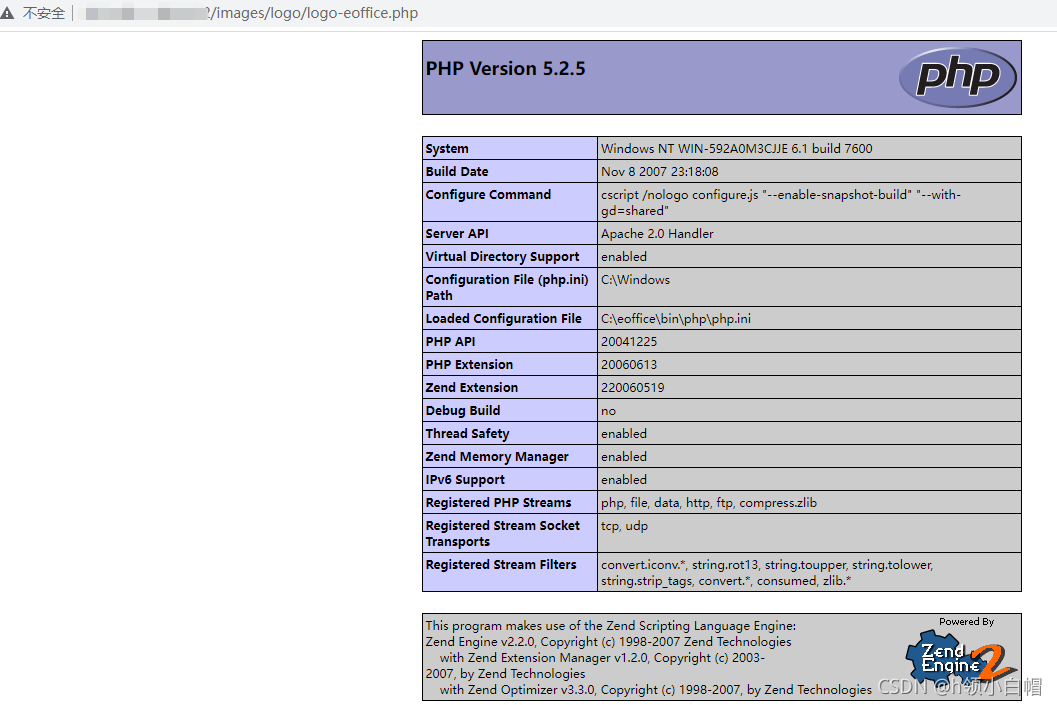Click the "Loaded Configuration File" label
1057x705 pixels.
click(x=504, y=318)
